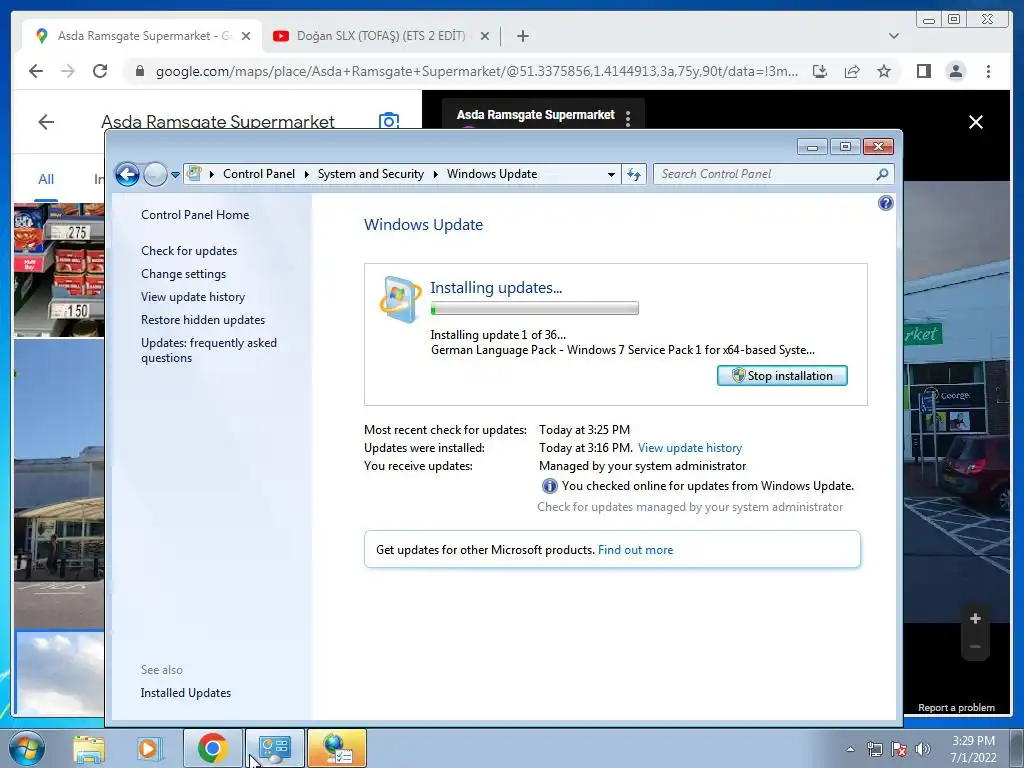Click the camera add photo icon in Maps
The height and width of the screenshot is (768, 1024).
[x=389, y=121]
